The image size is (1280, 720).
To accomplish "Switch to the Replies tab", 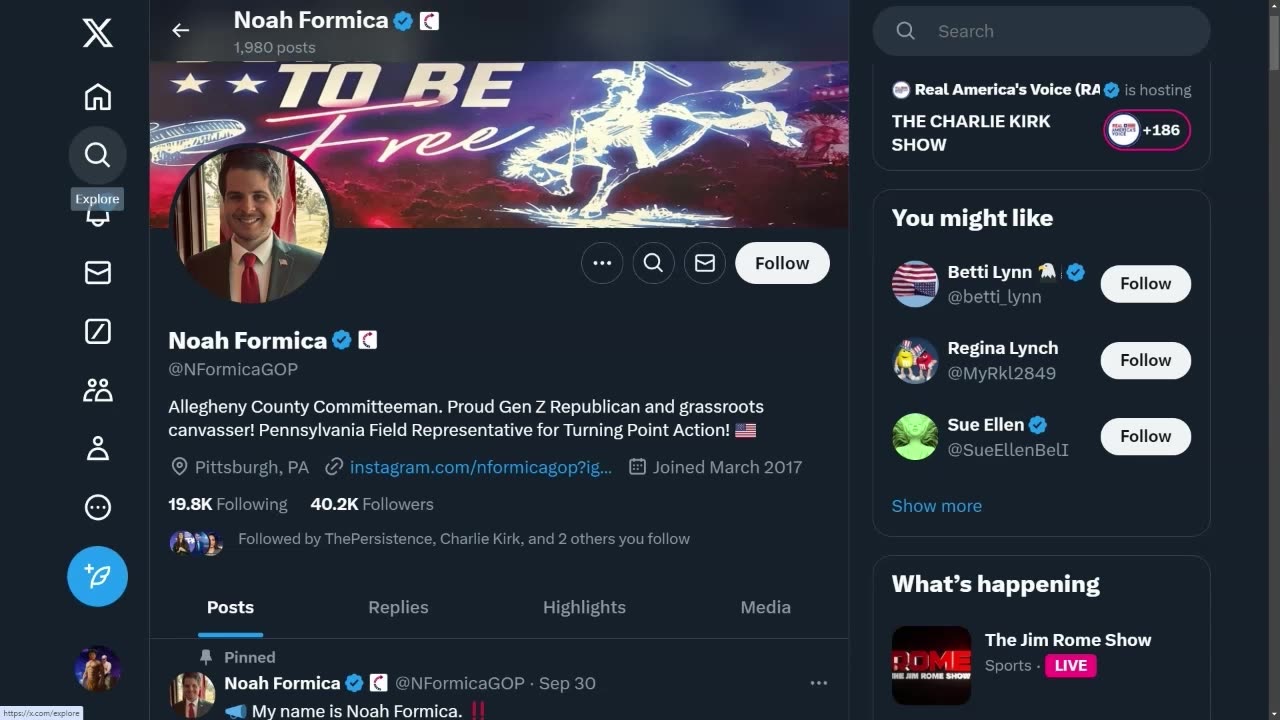I will pyautogui.click(x=398, y=607).
